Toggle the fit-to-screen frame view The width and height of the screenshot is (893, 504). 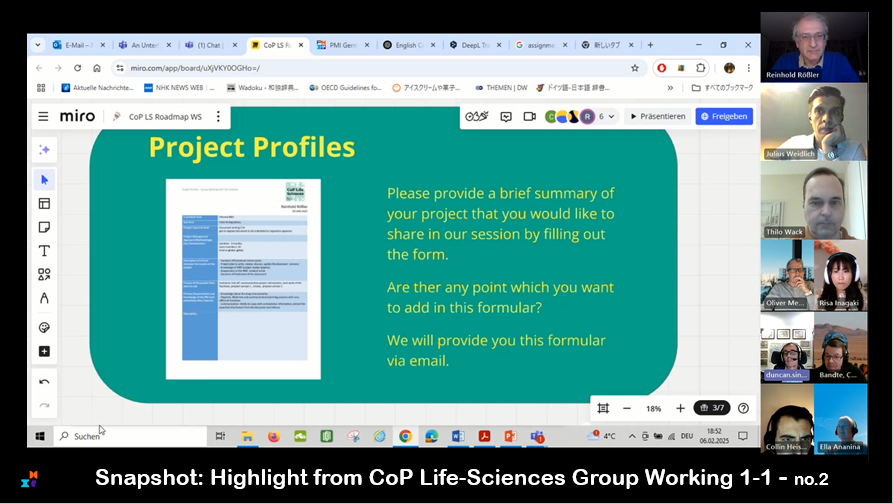coord(602,408)
